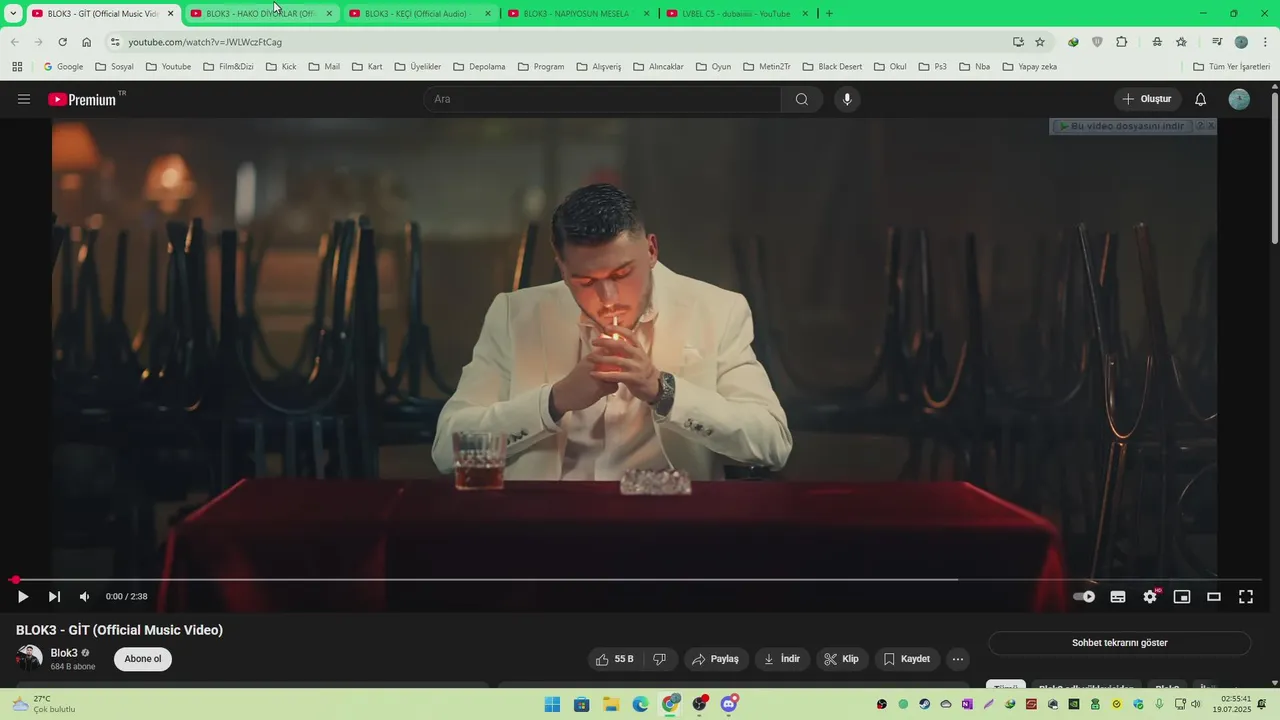1280x720 pixels.
Task: Focus the YouTube search box
Action: coord(602,99)
